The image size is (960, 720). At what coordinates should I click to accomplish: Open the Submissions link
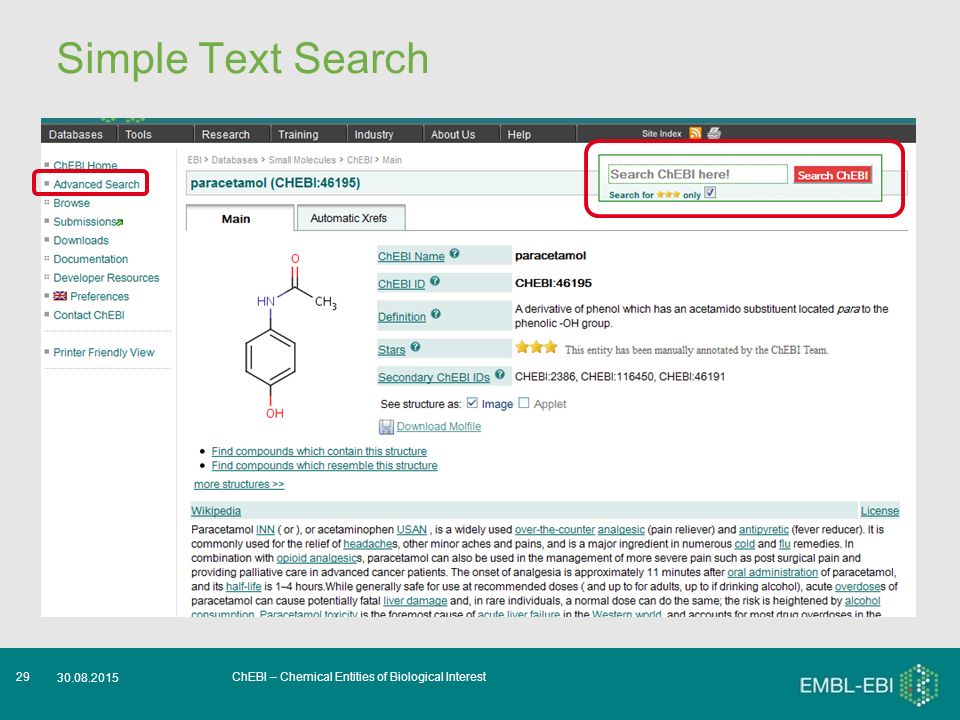(84, 222)
